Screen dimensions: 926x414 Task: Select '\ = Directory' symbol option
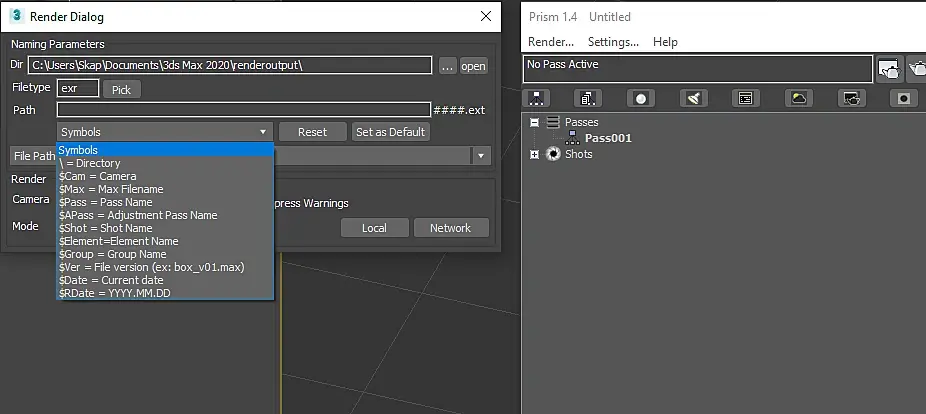pos(165,163)
